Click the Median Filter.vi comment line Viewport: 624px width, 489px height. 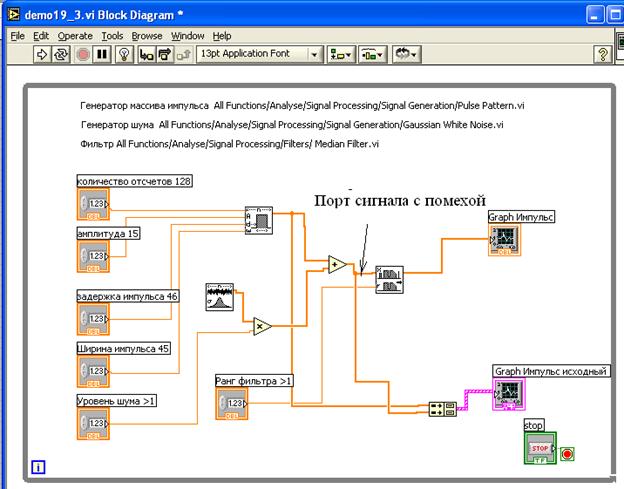(x=229, y=144)
